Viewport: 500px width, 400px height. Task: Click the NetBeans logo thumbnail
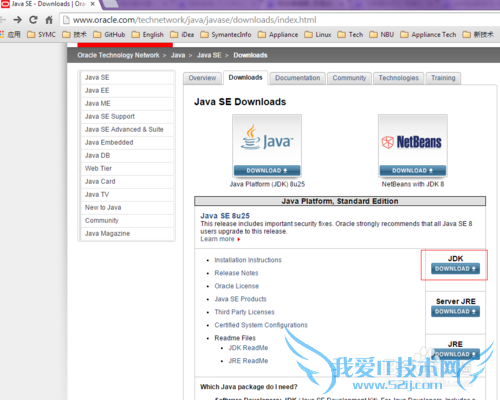[x=413, y=141]
